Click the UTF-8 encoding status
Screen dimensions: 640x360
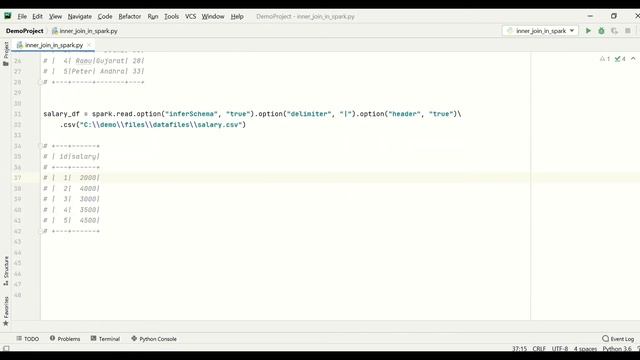coord(560,349)
